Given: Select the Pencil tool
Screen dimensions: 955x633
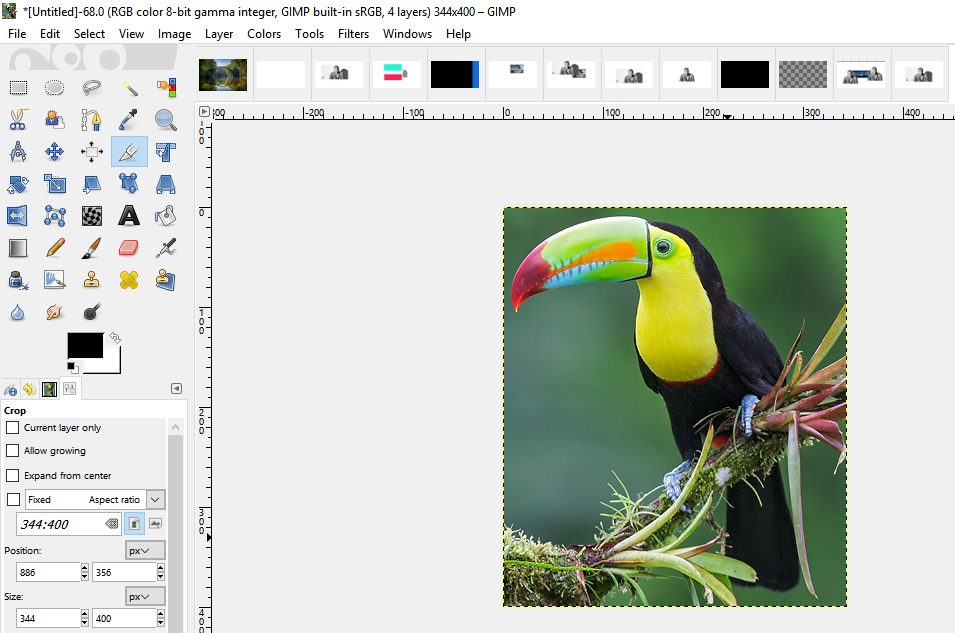Looking at the screenshot, I should pos(55,247).
